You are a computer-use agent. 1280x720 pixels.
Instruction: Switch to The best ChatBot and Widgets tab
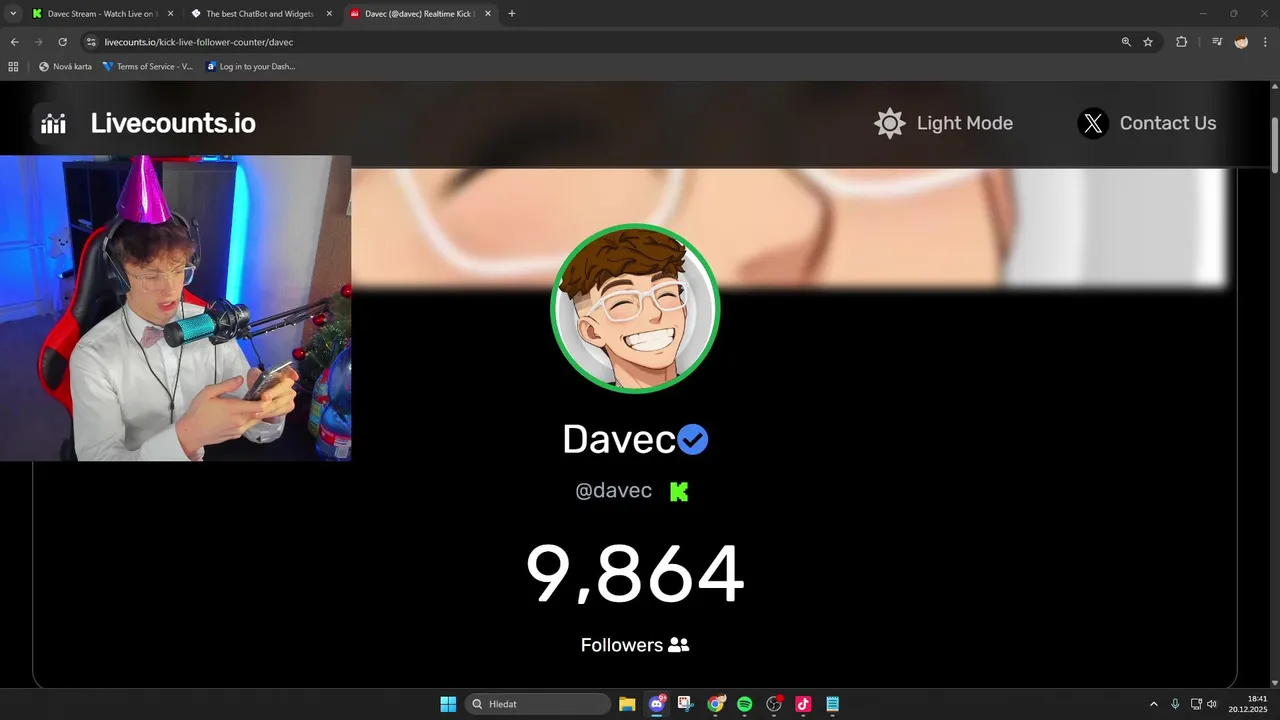(259, 14)
